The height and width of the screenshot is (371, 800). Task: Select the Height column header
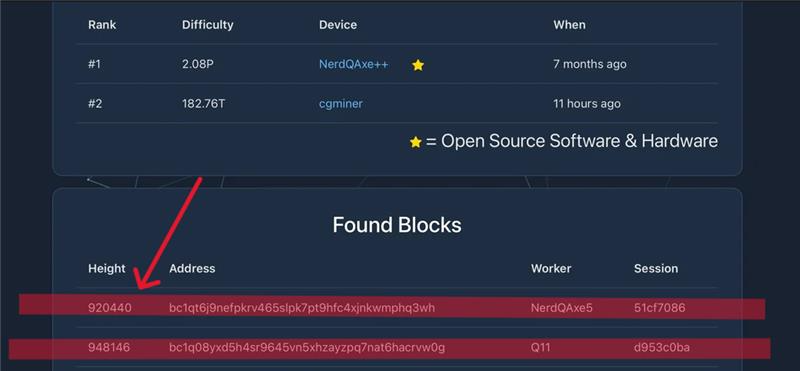pos(107,268)
